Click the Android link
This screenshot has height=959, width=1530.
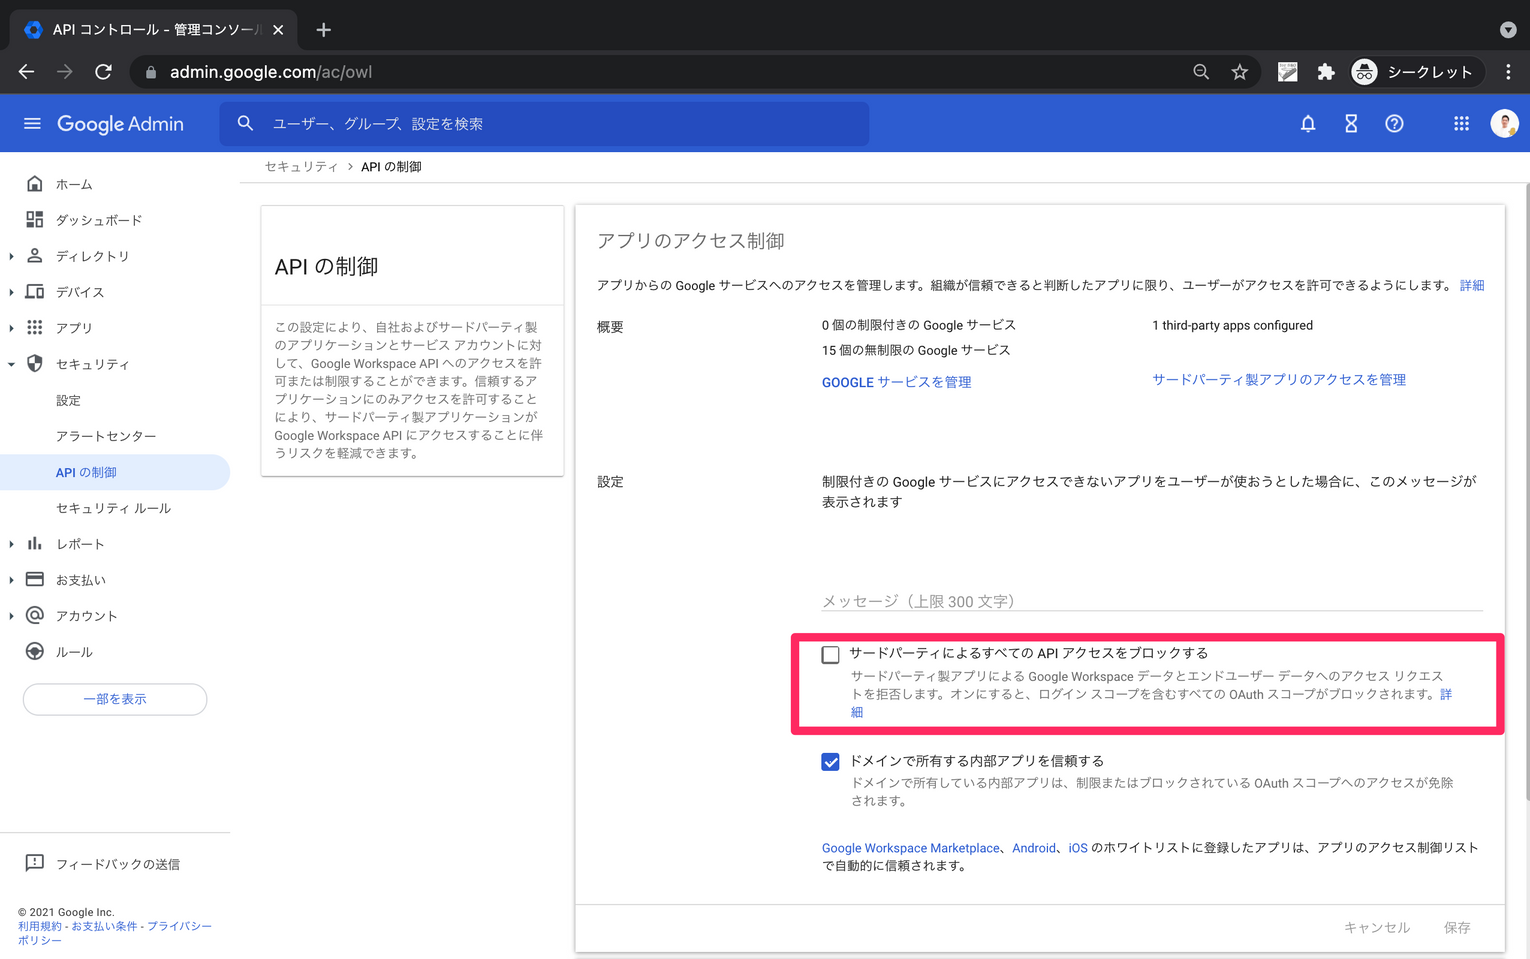1034,848
